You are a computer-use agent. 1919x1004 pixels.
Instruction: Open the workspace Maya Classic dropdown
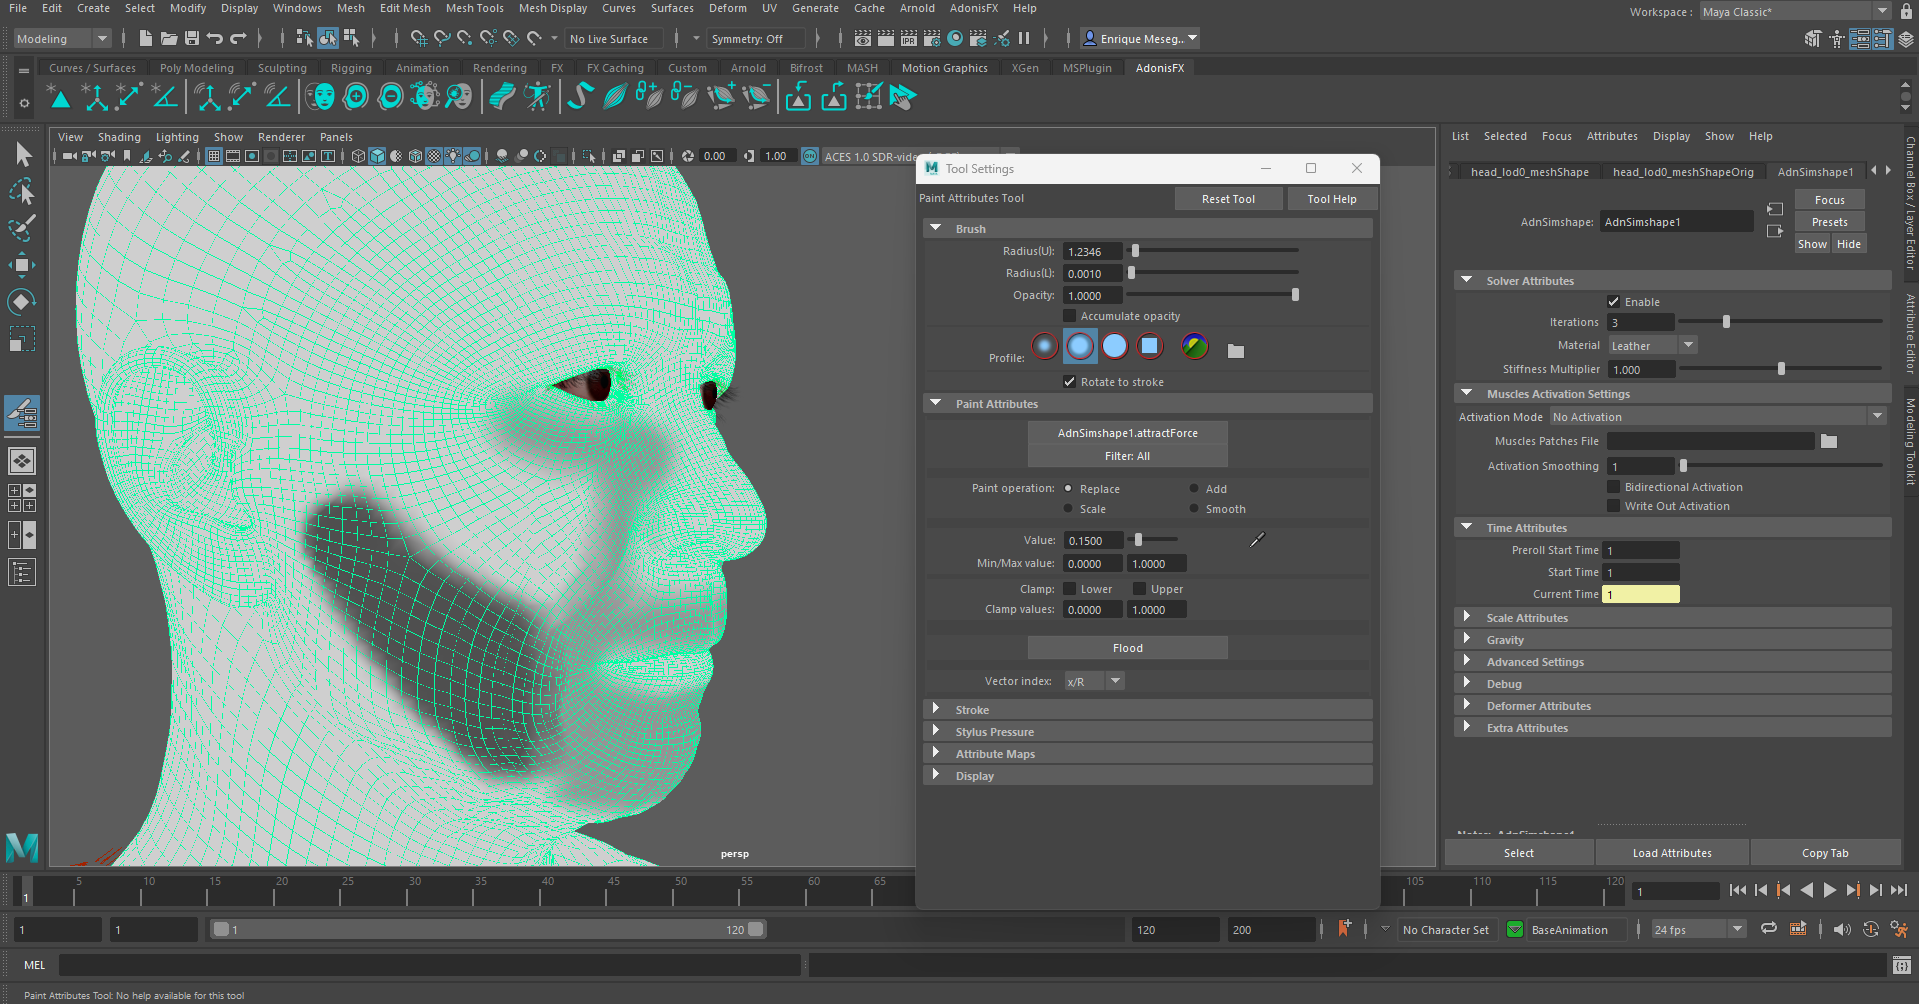click(1796, 12)
